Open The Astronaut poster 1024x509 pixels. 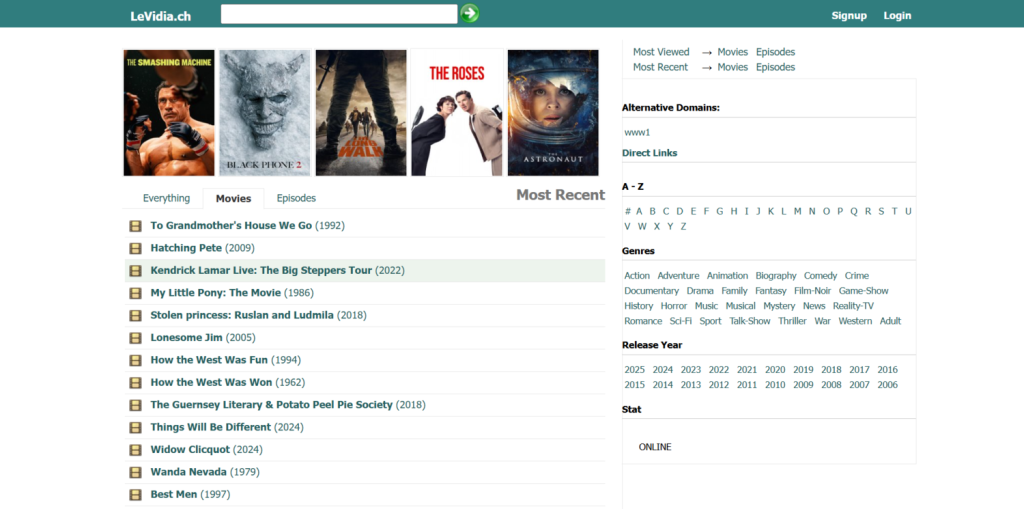(x=553, y=112)
